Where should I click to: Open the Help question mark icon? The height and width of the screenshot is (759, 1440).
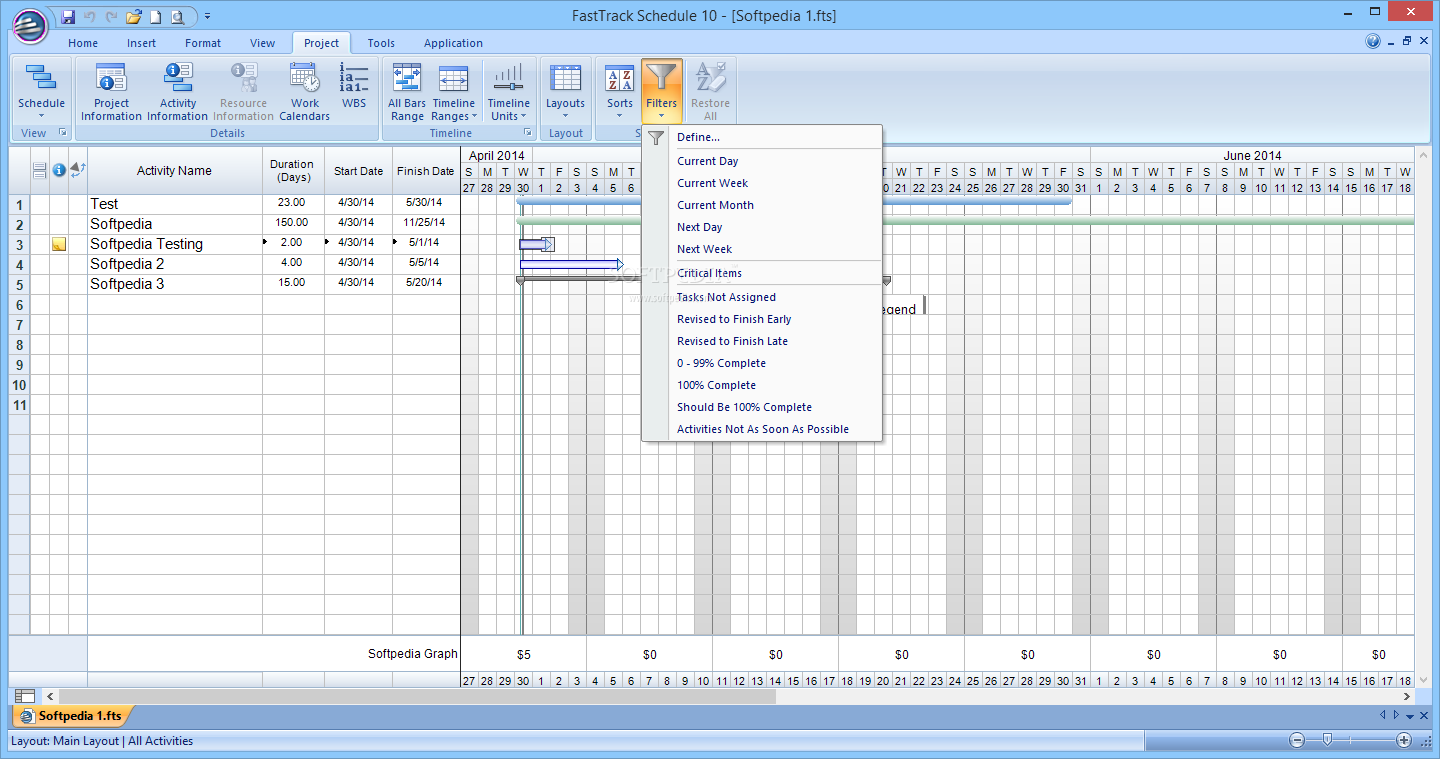click(x=1373, y=42)
